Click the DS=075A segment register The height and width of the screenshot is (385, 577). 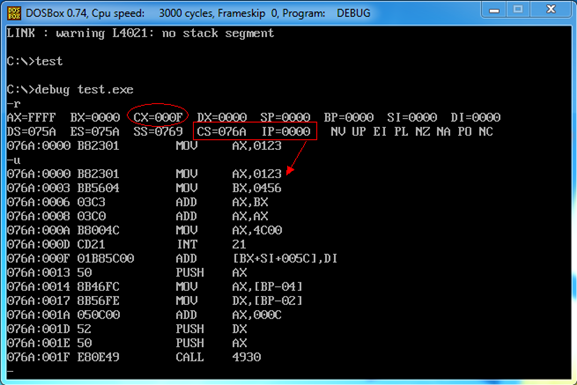pyautogui.click(x=31, y=131)
